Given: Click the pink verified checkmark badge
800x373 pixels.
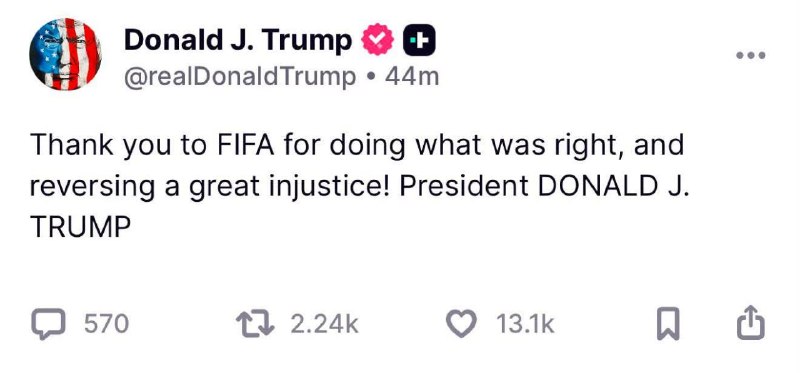Looking at the screenshot, I should [x=378, y=40].
